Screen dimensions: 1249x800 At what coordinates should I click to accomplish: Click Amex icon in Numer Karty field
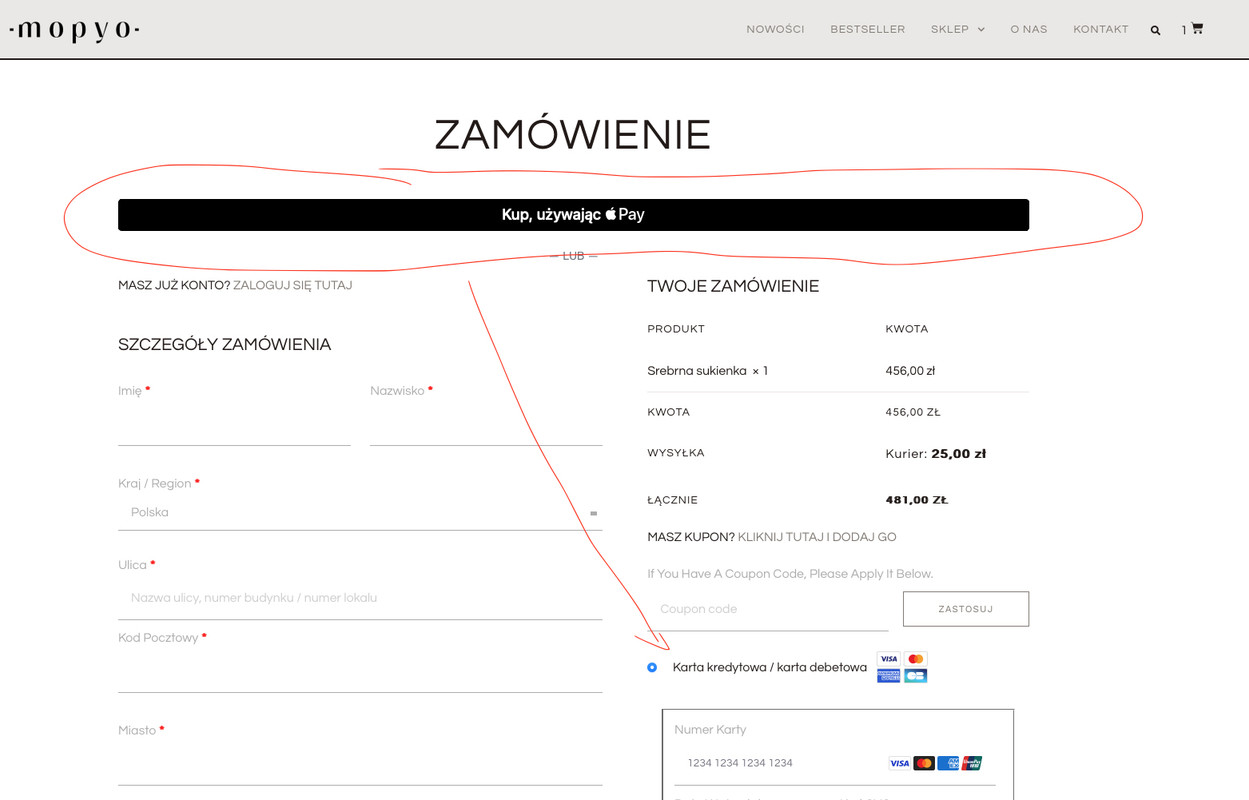coord(948,763)
